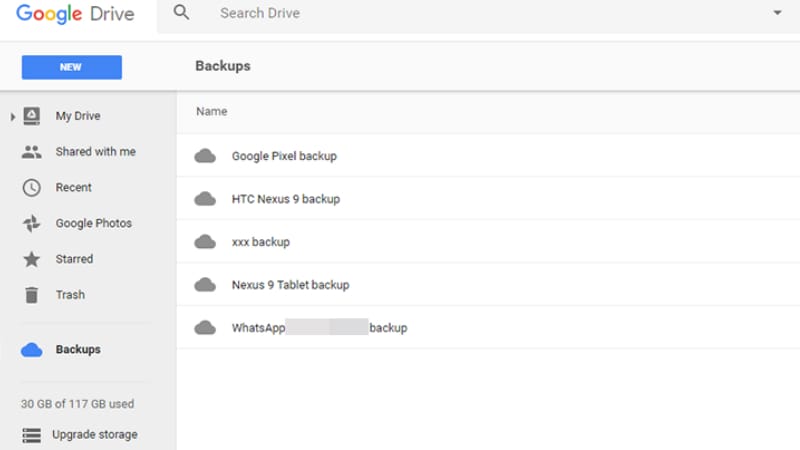The height and width of the screenshot is (450, 800).
Task: Click the My Drive icon in sidebar
Action: (32, 116)
